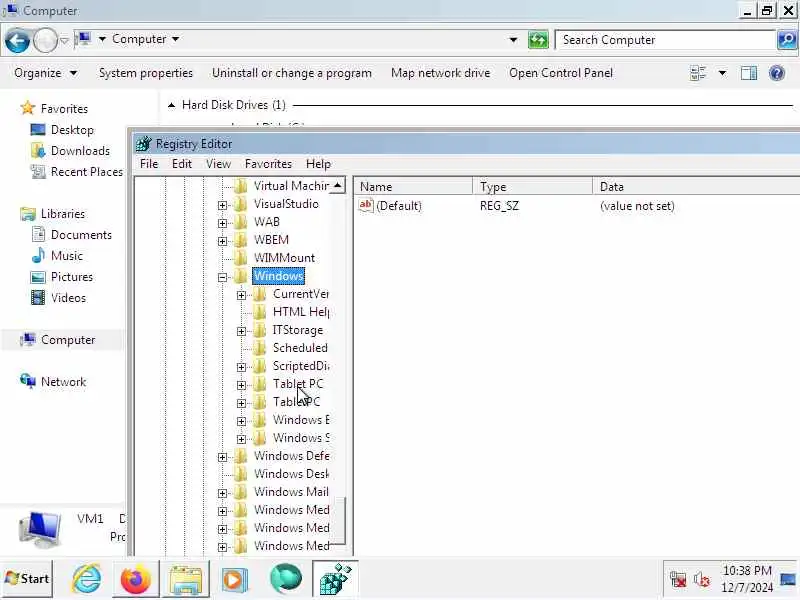Open Uninstall or change a program
This screenshot has width=800, height=600.
click(x=292, y=73)
